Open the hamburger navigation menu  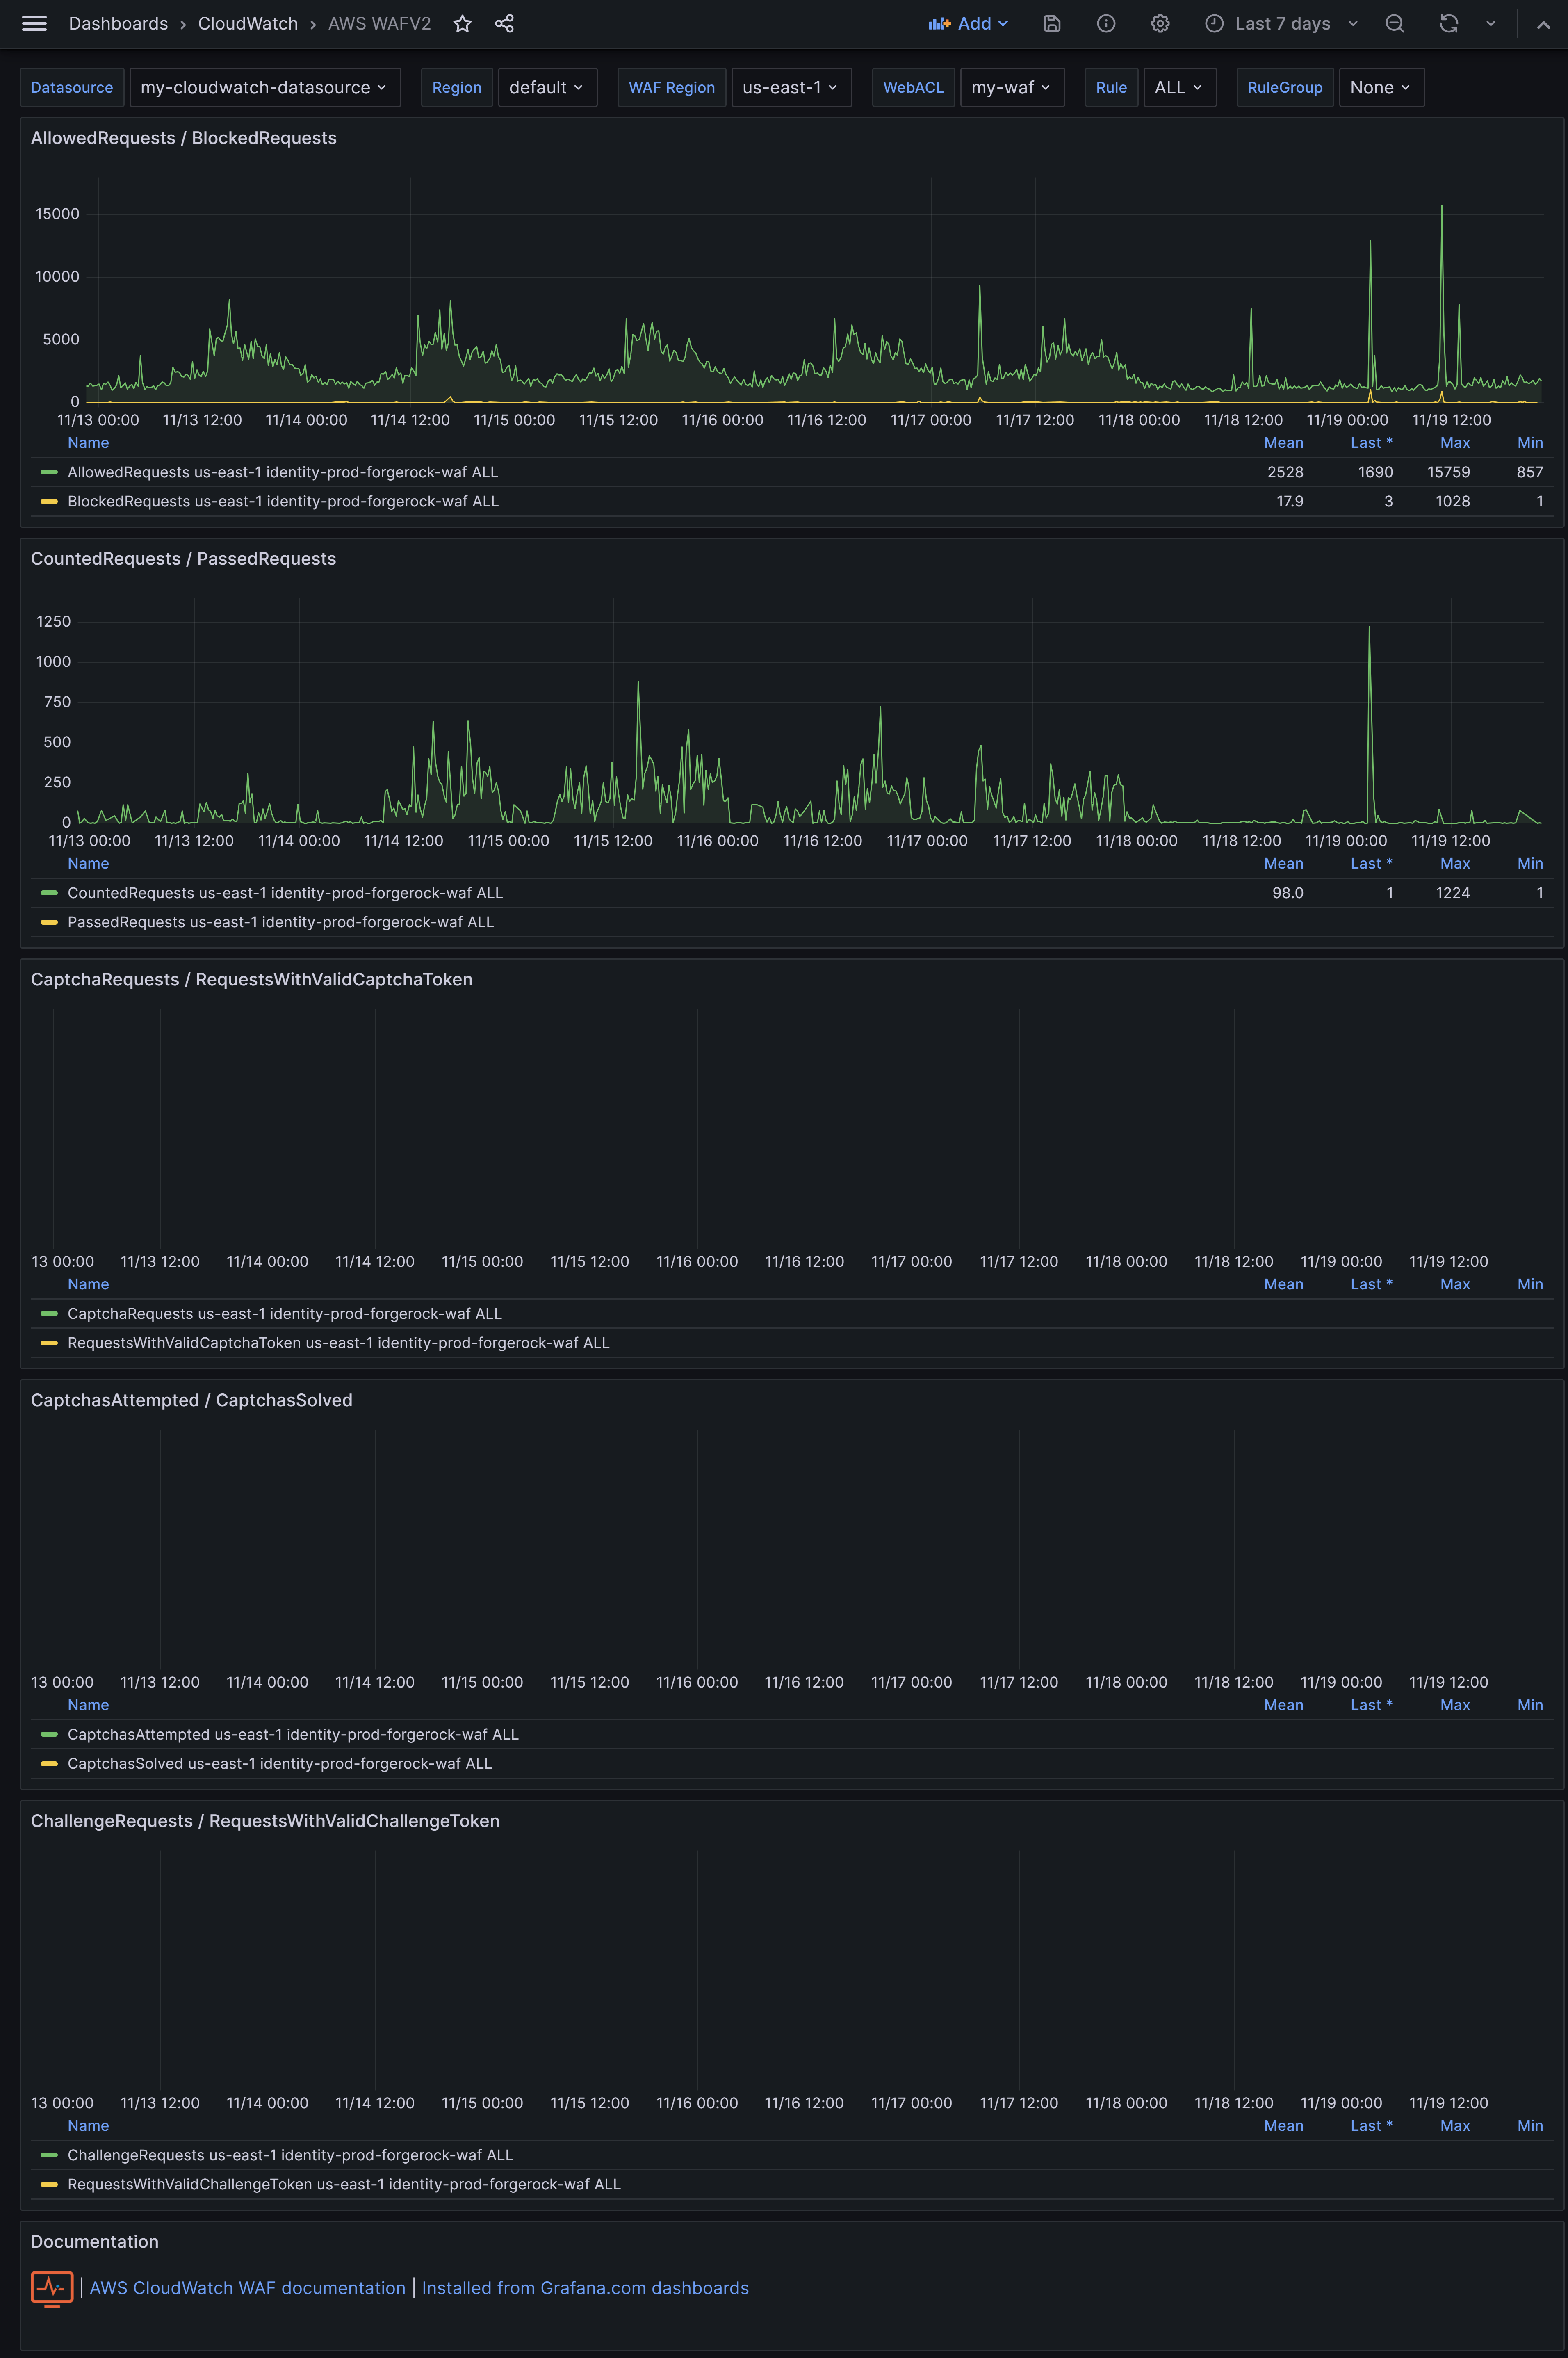34,23
